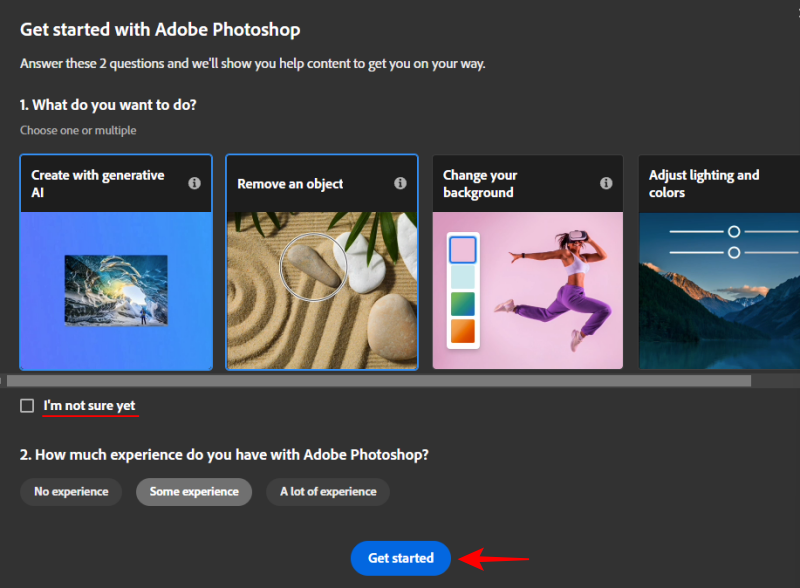The height and width of the screenshot is (588, 800).
Task: Click circled stone in Remove an object image
Action: 314,265
